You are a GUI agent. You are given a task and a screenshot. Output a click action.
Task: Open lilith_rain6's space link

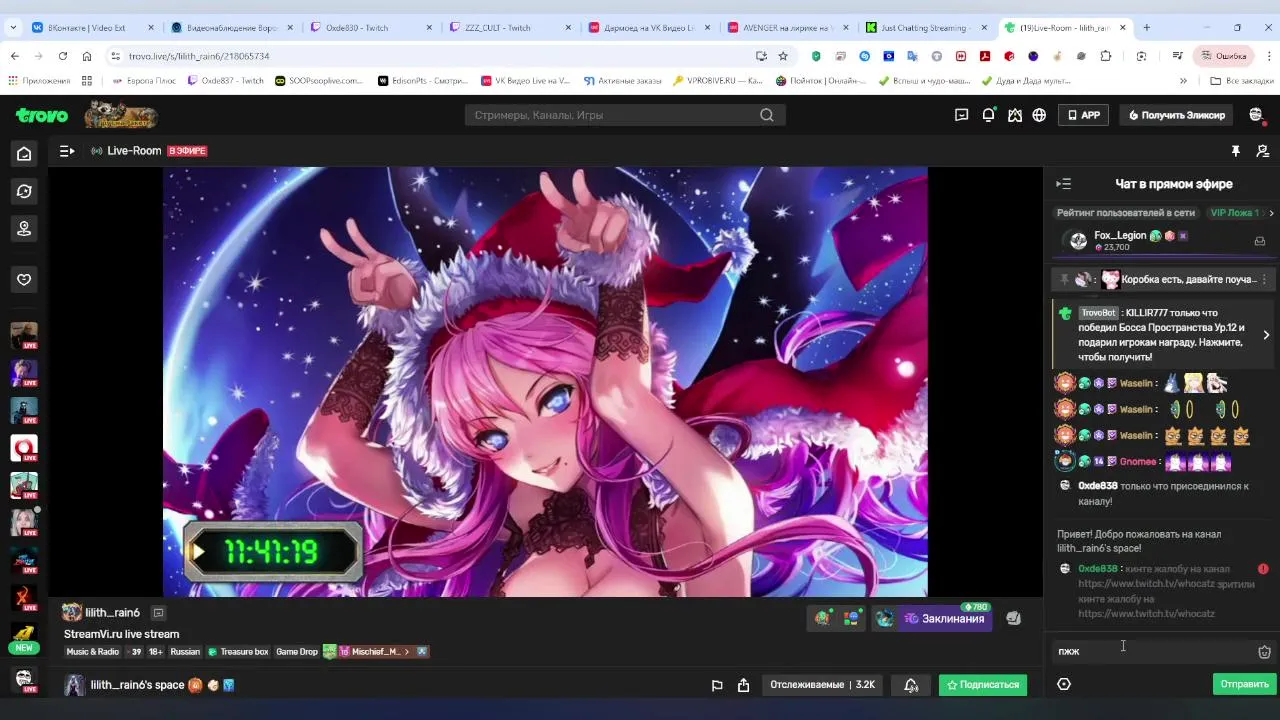point(137,685)
